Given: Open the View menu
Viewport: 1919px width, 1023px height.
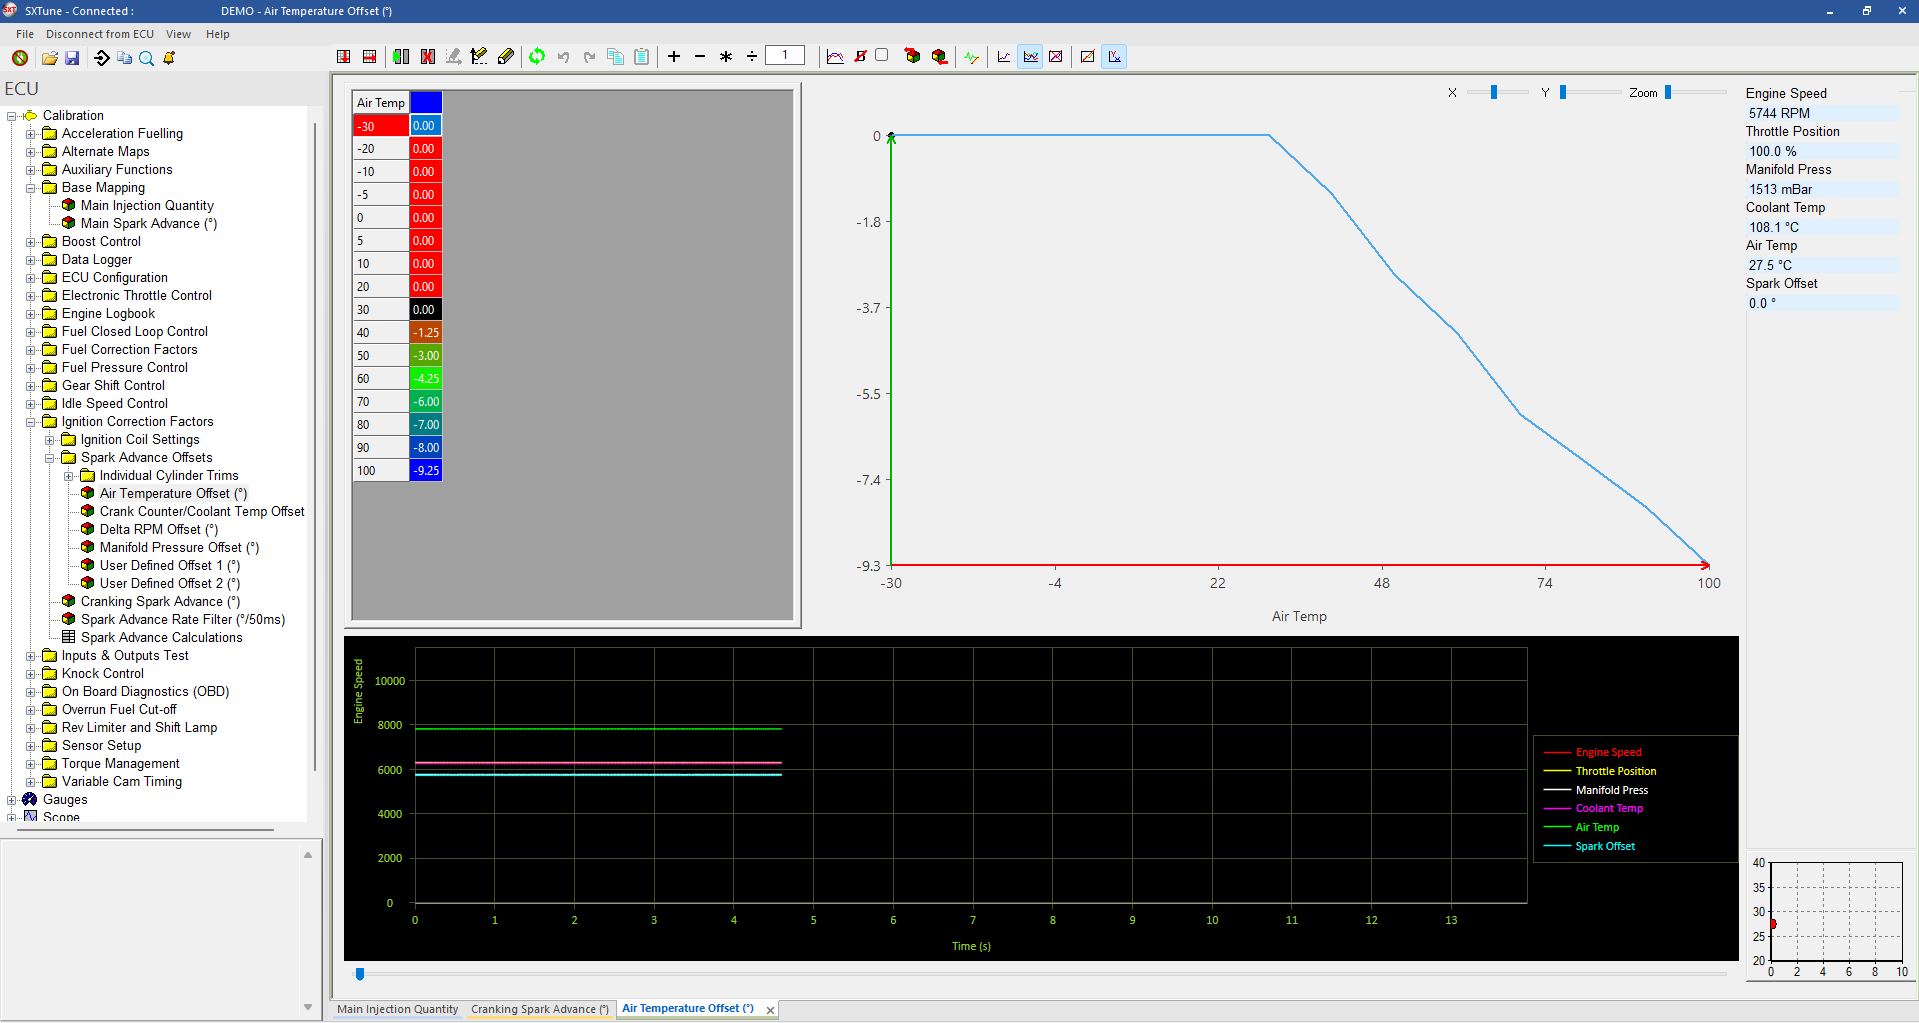Looking at the screenshot, I should 178,34.
